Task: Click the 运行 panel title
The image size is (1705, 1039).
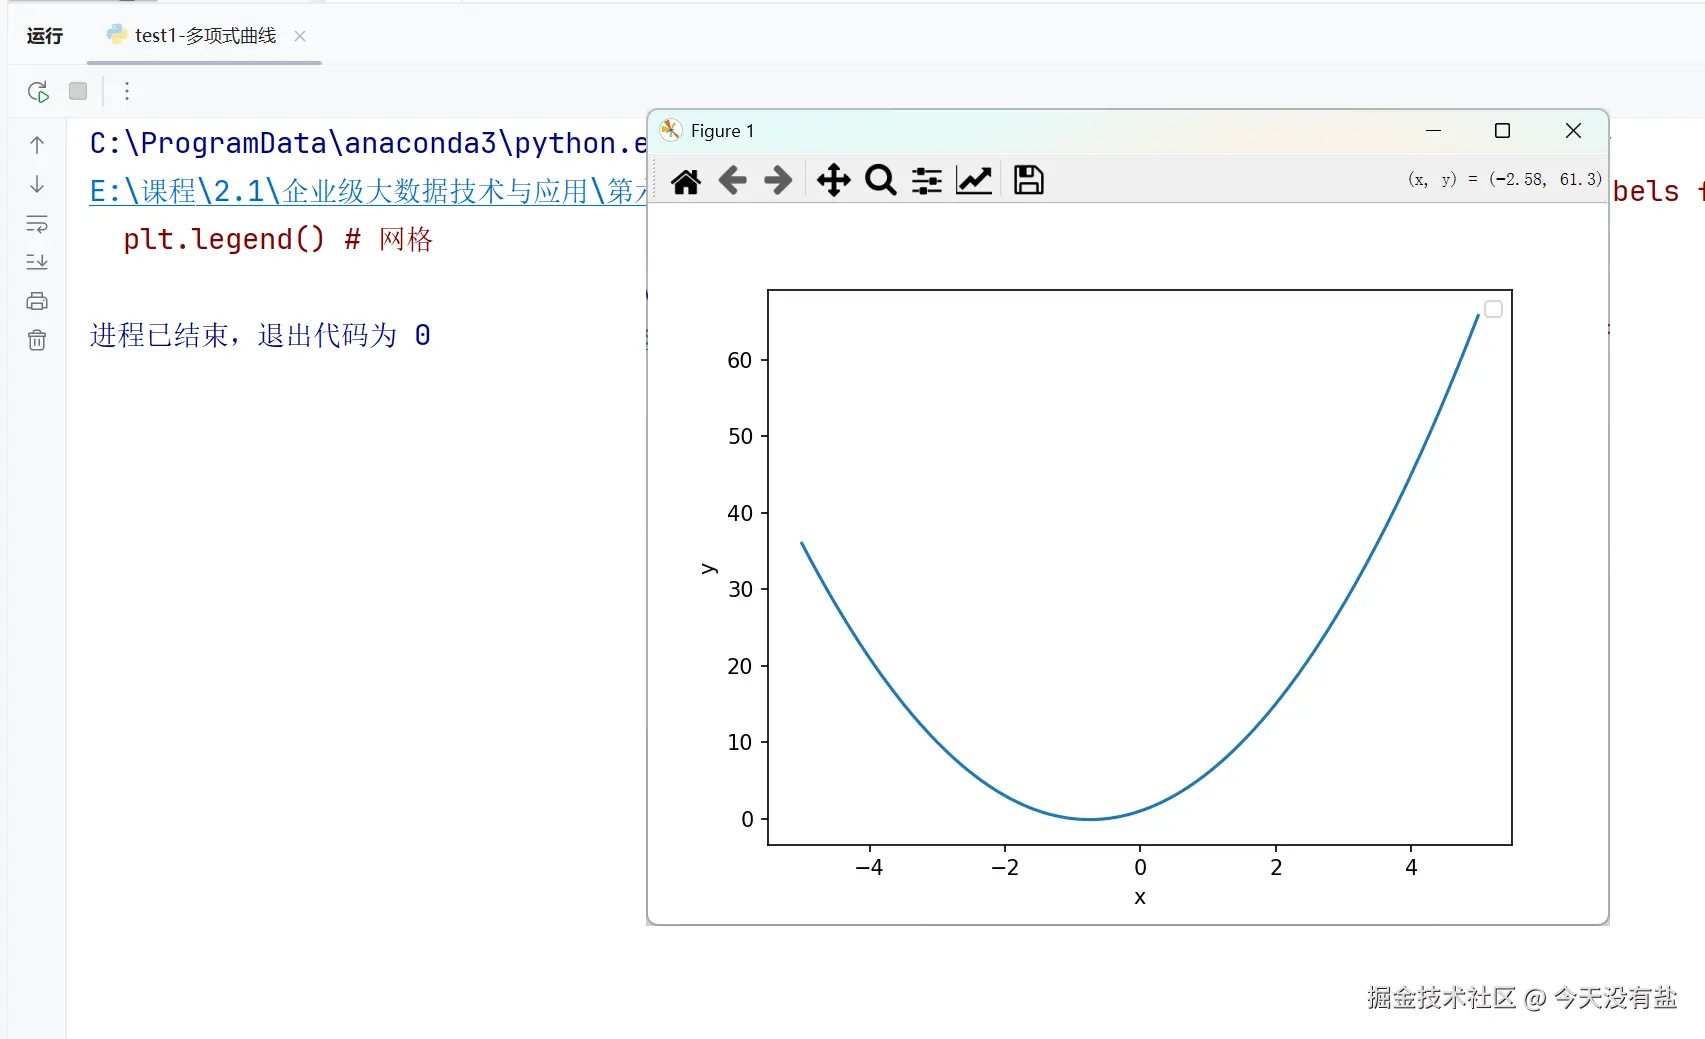Action: coord(45,36)
